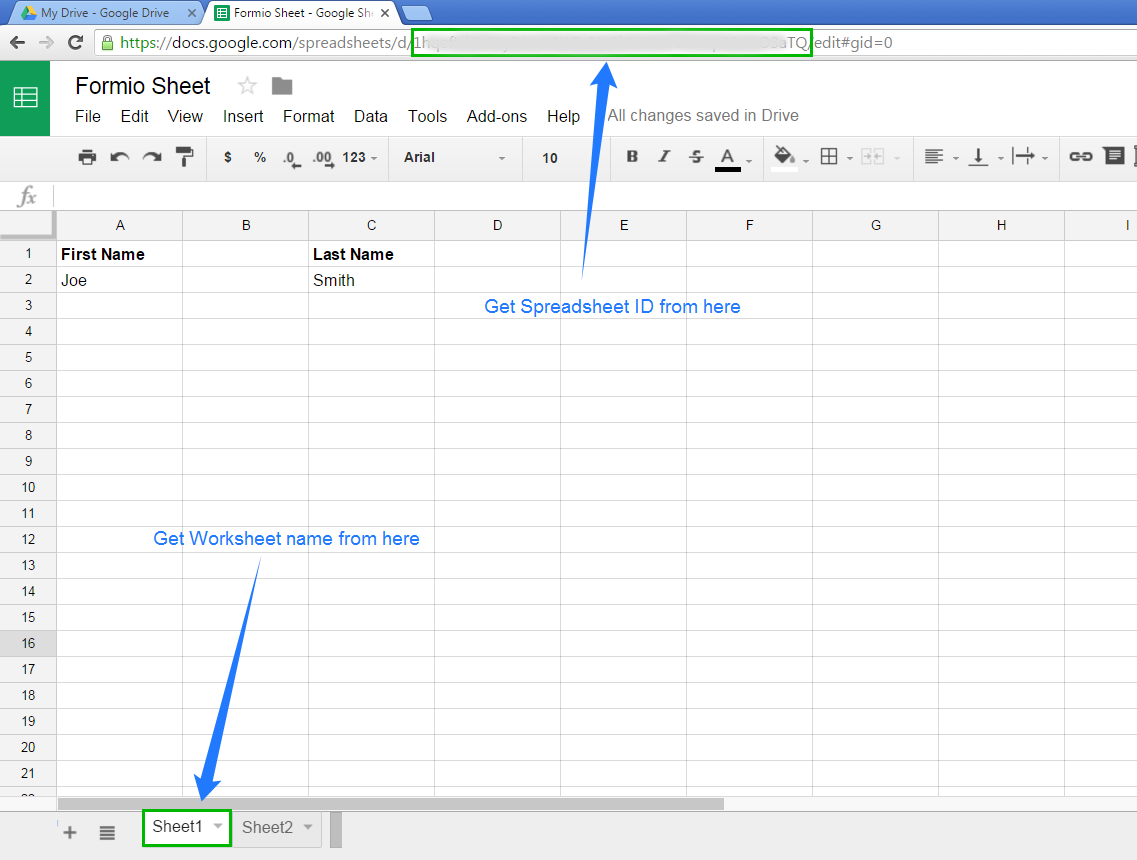Open the File menu
Viewport: 1137px width, 860px height.
(x=88, y=116)
